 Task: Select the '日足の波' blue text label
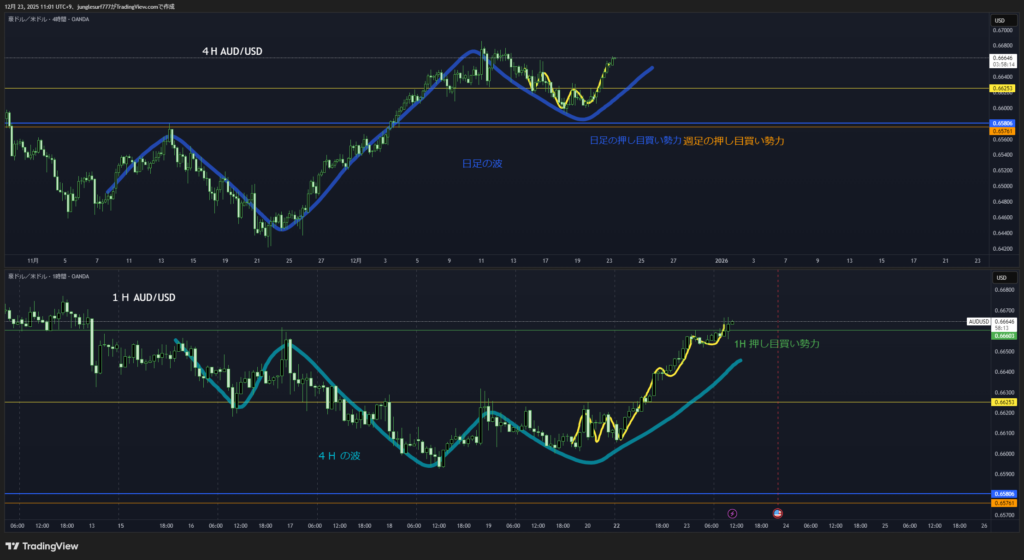(x=483, y=162)
